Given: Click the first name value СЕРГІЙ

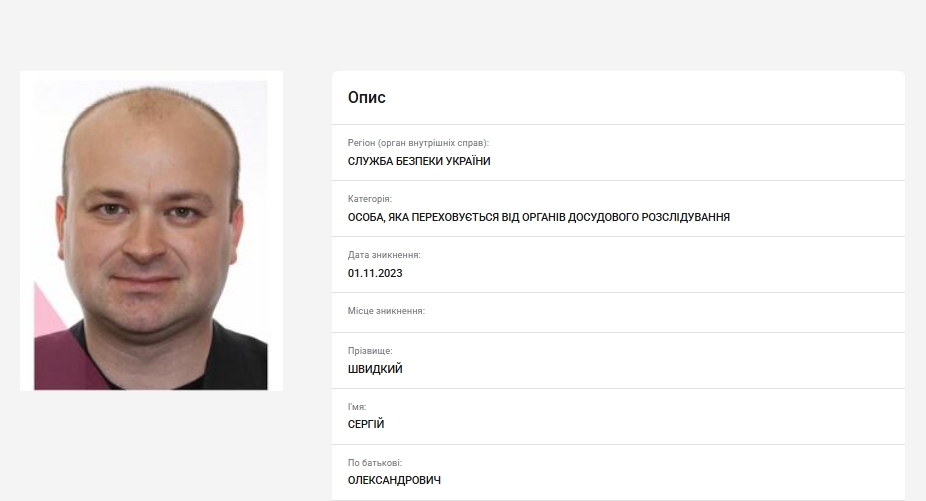Looking at the screenshot, I should point(366,424).
